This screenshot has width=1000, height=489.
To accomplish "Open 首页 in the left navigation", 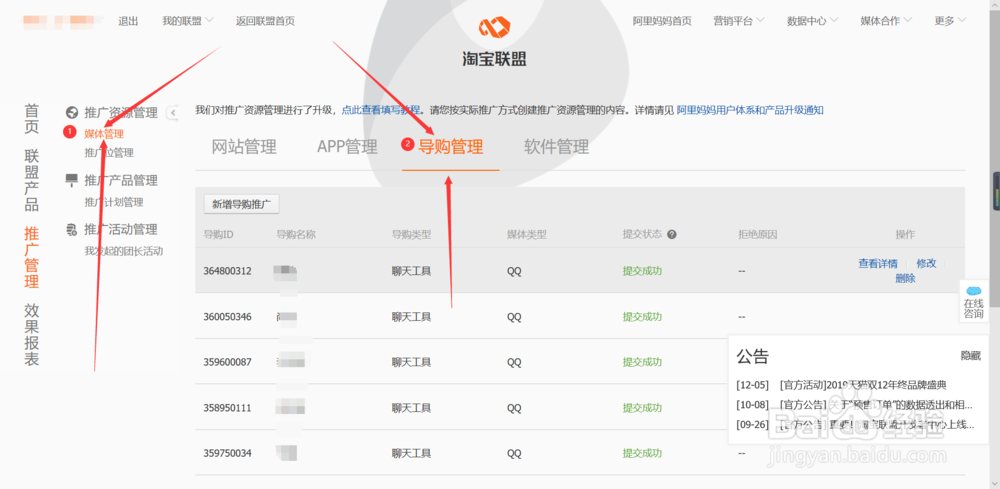I will point(32,119).
